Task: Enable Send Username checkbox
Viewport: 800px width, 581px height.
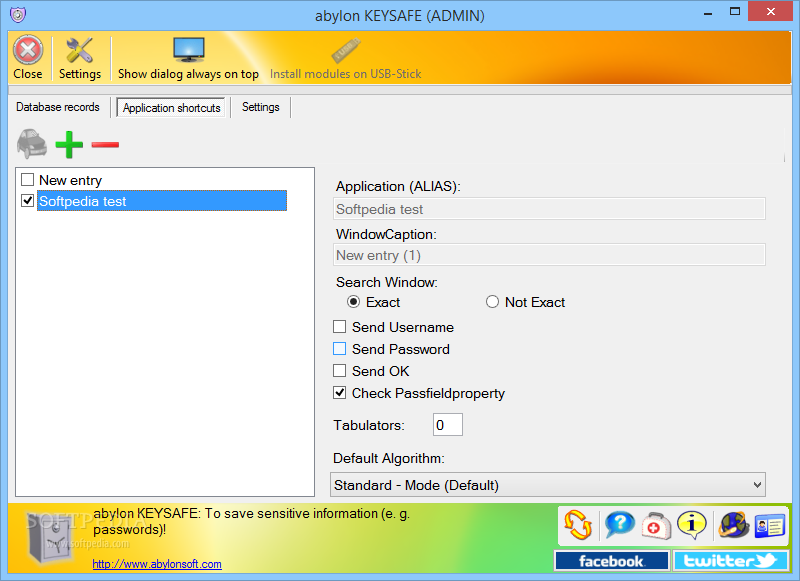Action: point(339,326)
